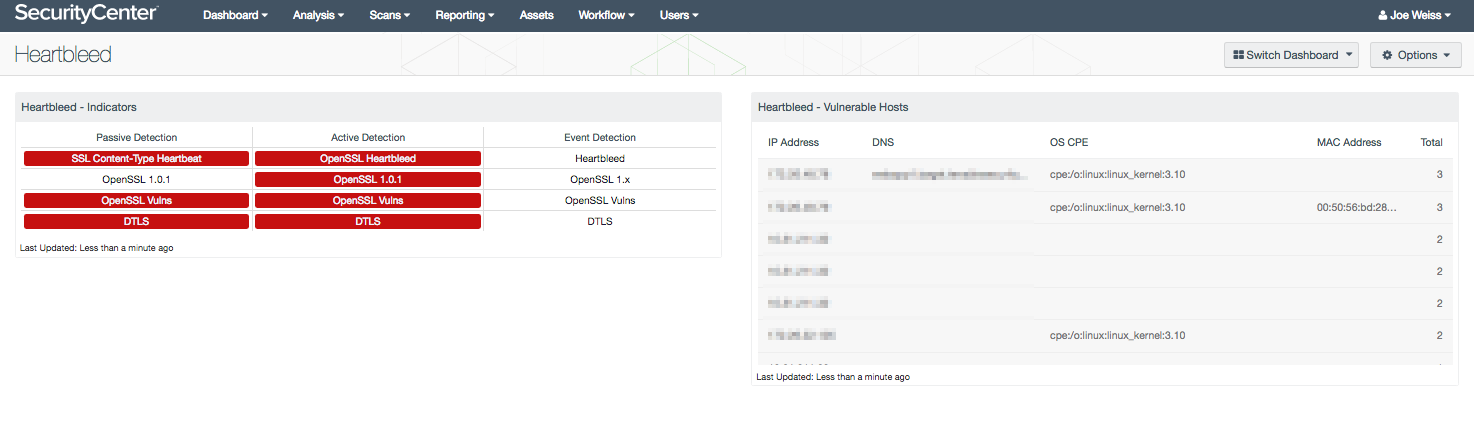Click the SecurityCenter logo

tap(85, 15)
